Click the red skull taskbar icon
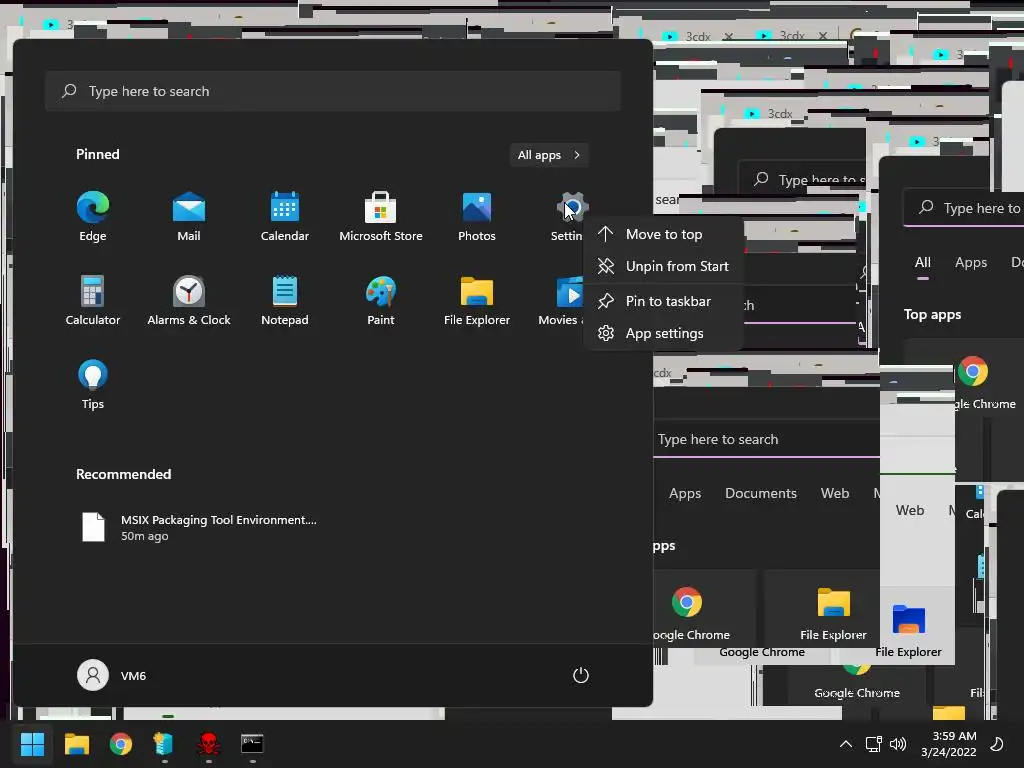 (x=208, y=744)
